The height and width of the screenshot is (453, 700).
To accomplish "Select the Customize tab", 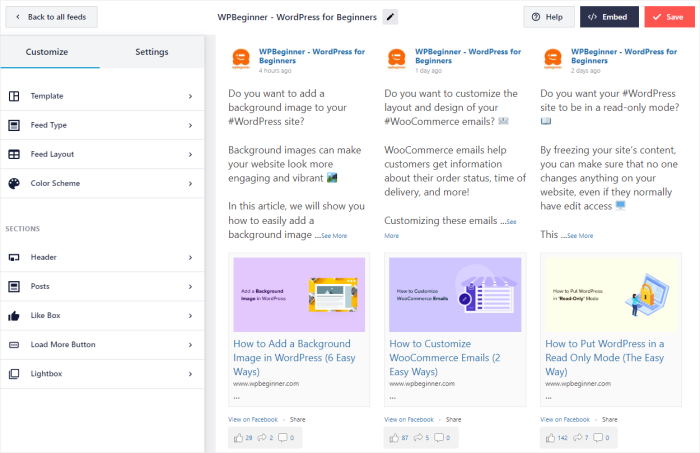I will click(47, 52).
